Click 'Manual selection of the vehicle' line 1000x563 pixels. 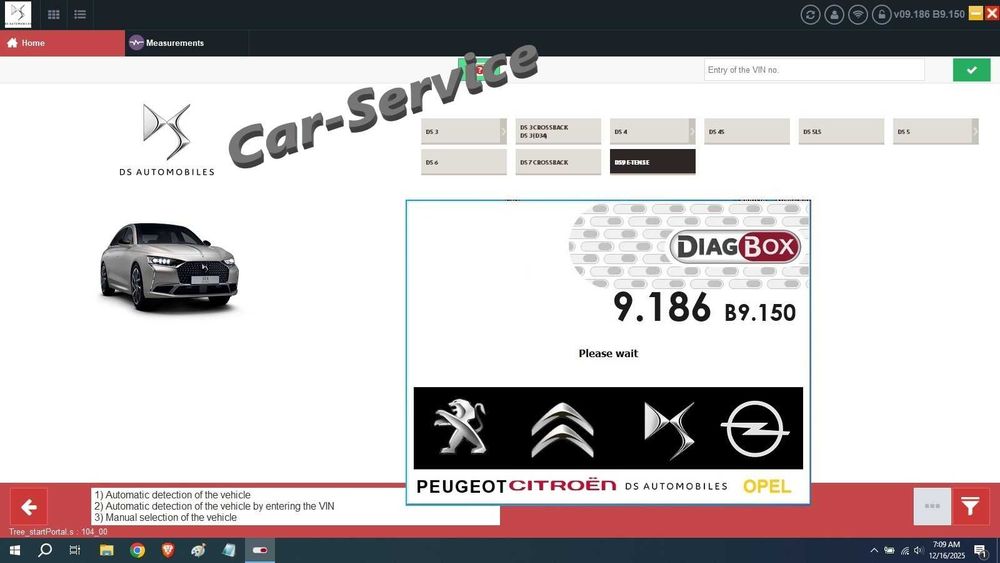[x=165, y=518]
